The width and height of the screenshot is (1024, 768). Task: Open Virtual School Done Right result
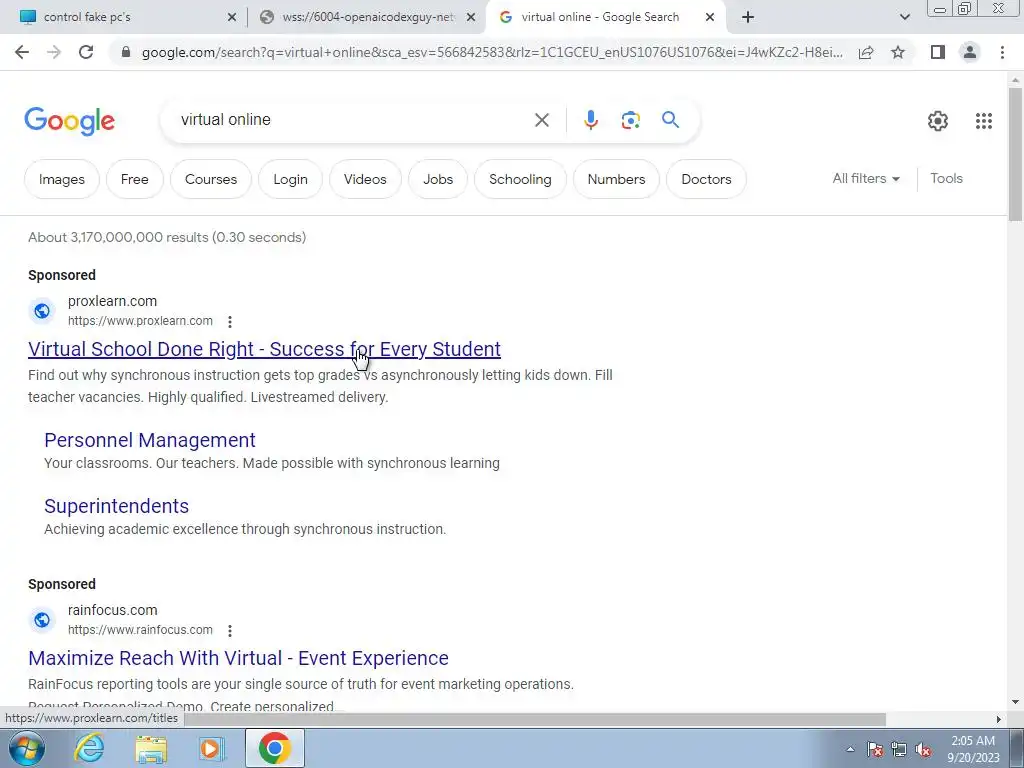pos(264,349)
